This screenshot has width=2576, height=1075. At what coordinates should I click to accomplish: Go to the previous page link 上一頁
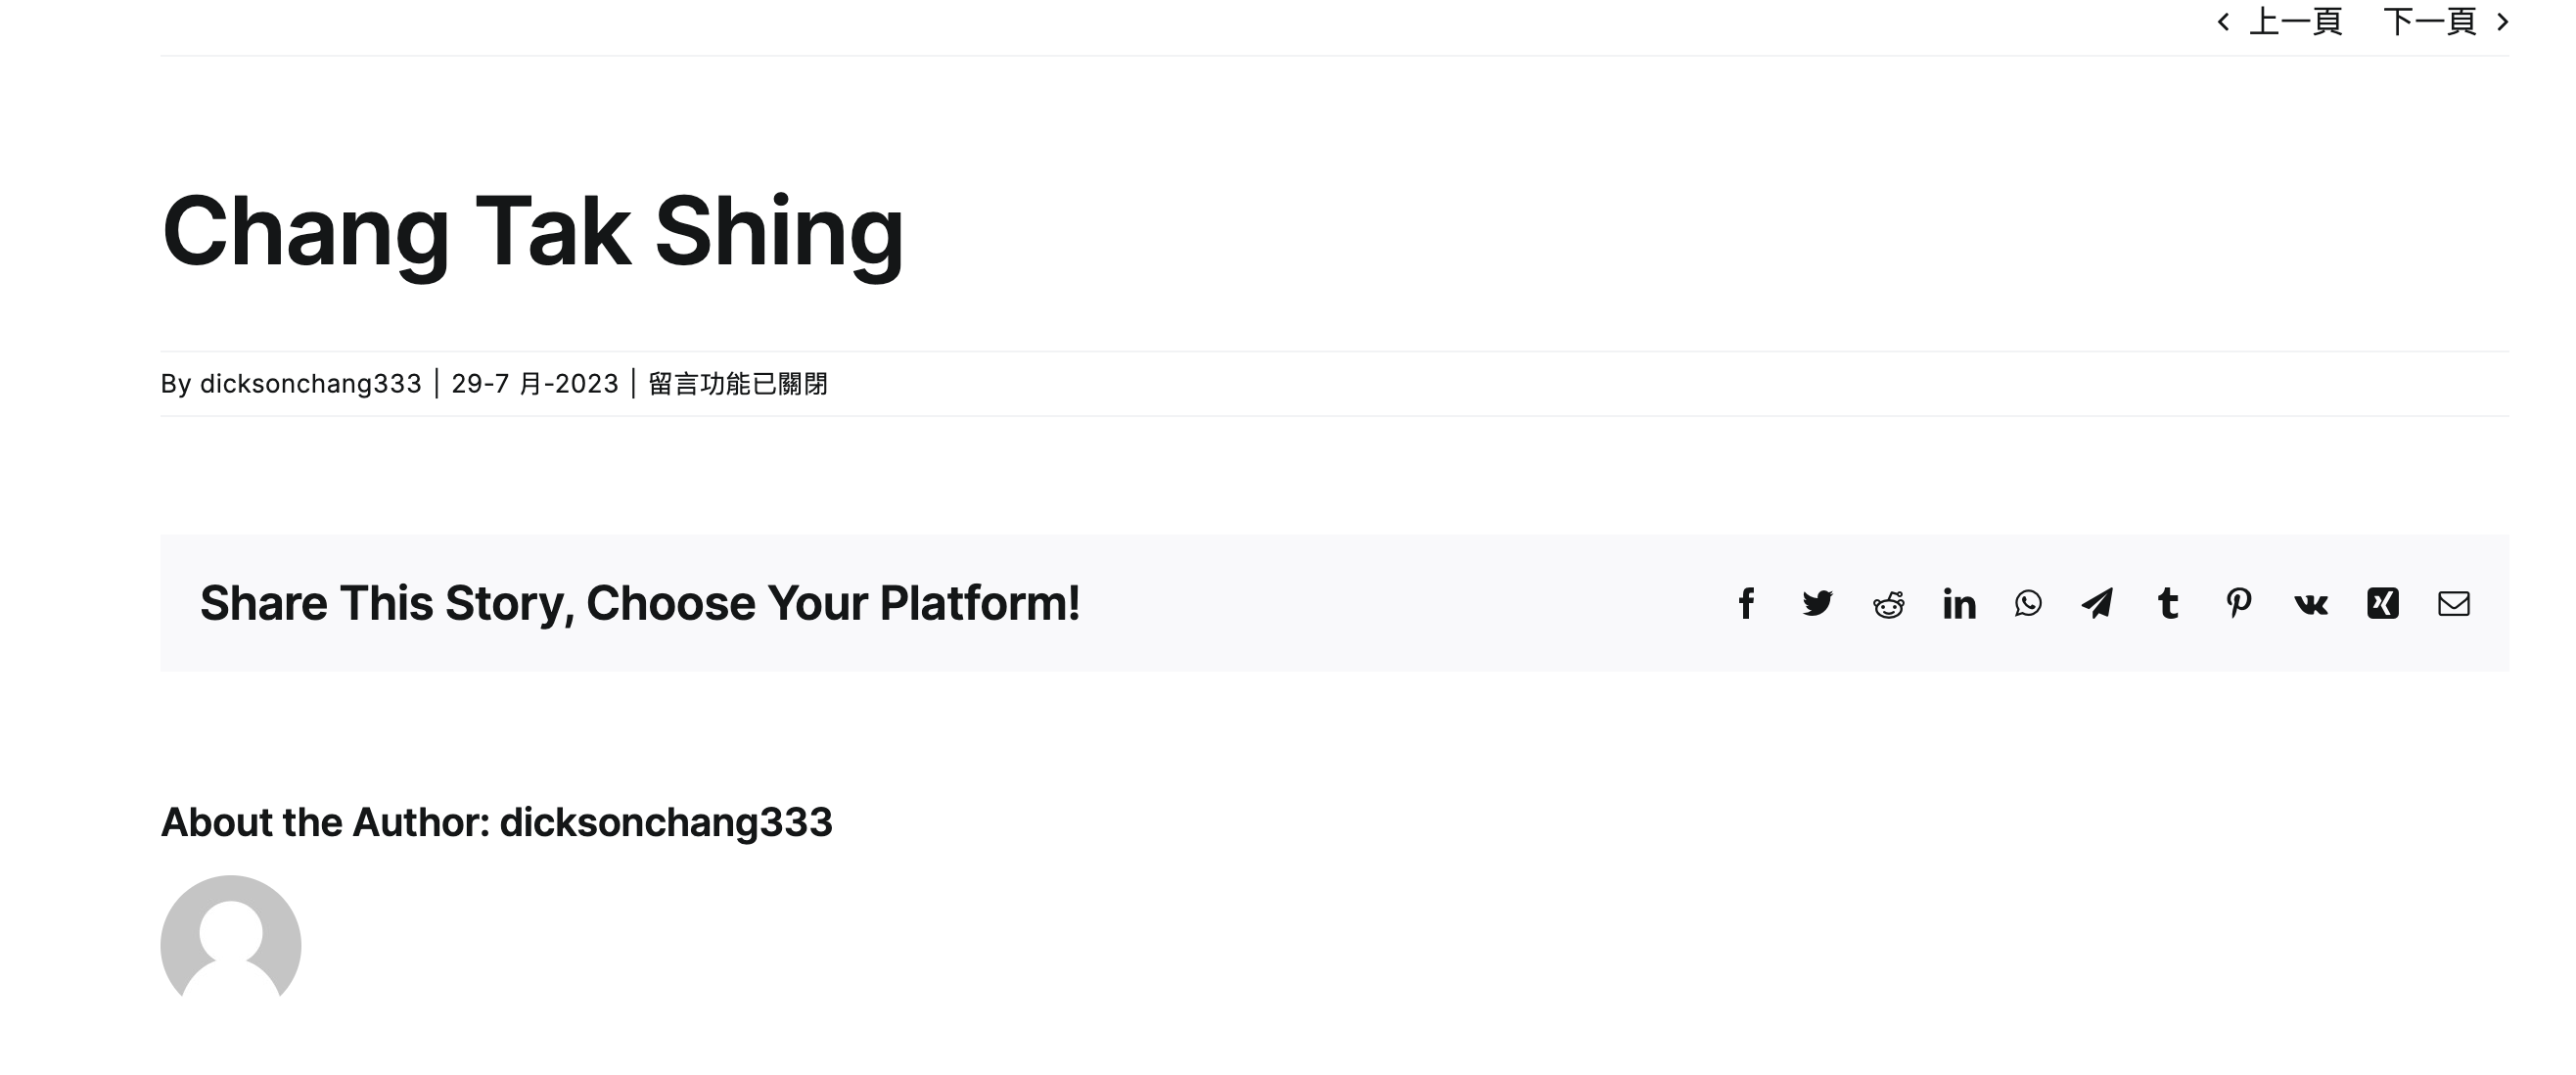pos(2295,21)
